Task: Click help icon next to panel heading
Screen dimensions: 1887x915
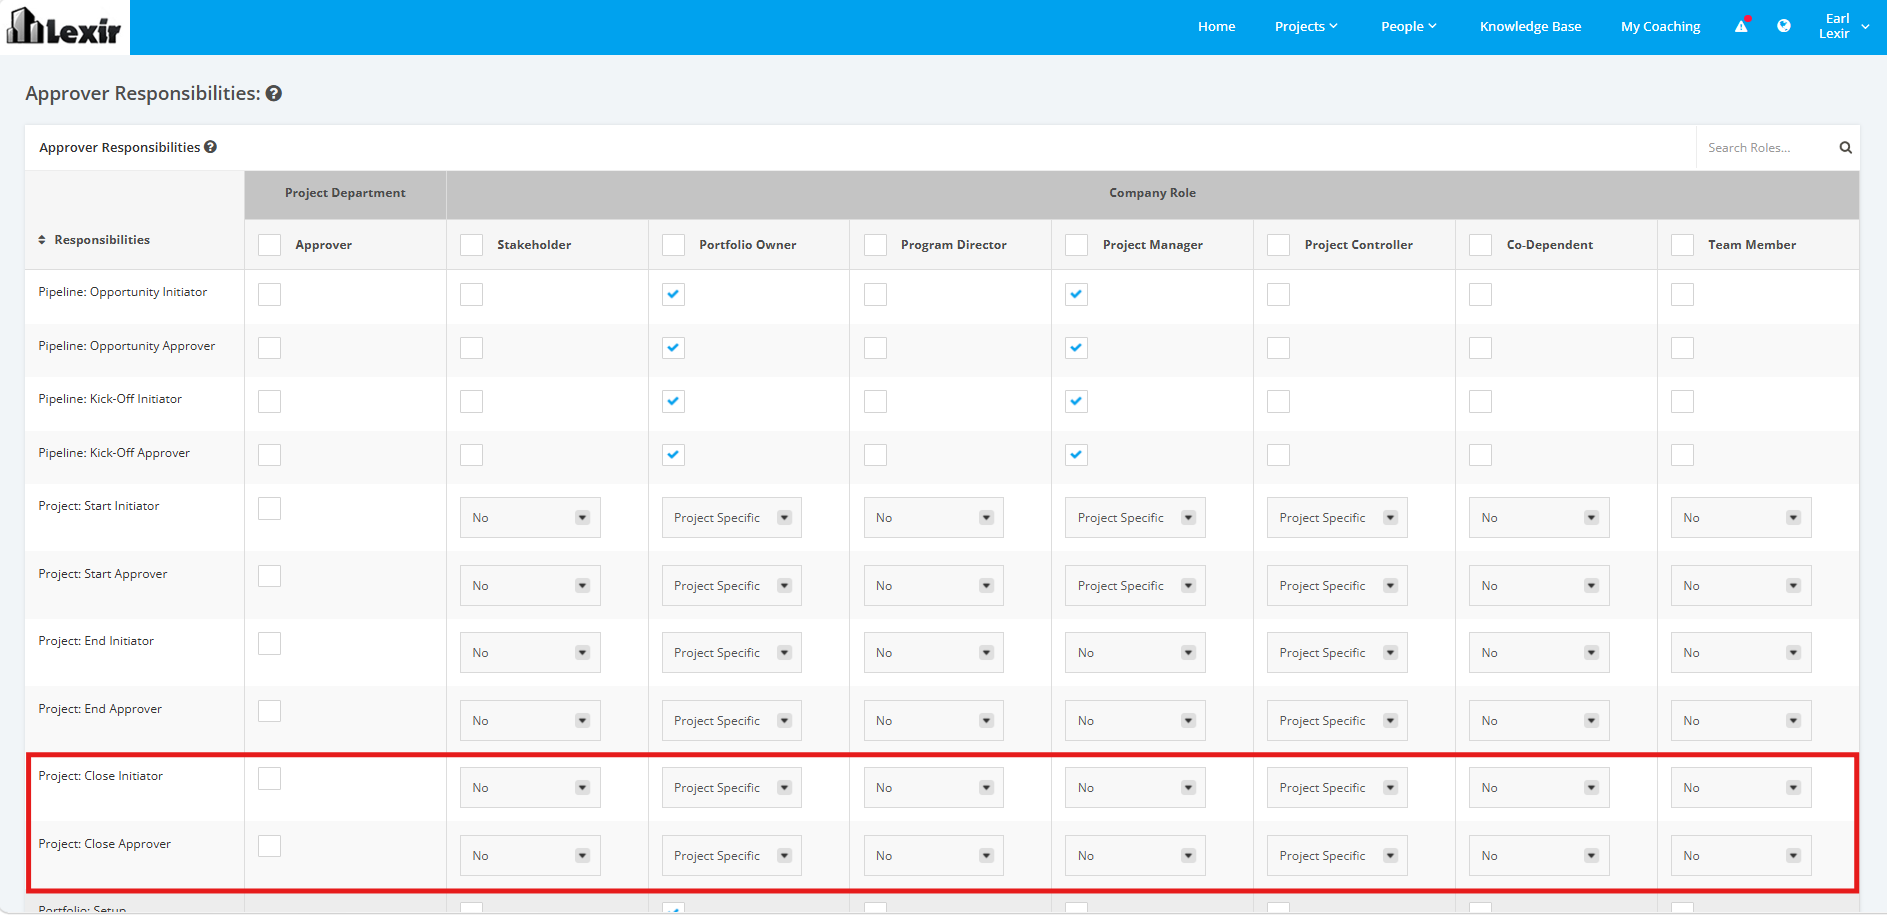Action: (x=210, y=147)
